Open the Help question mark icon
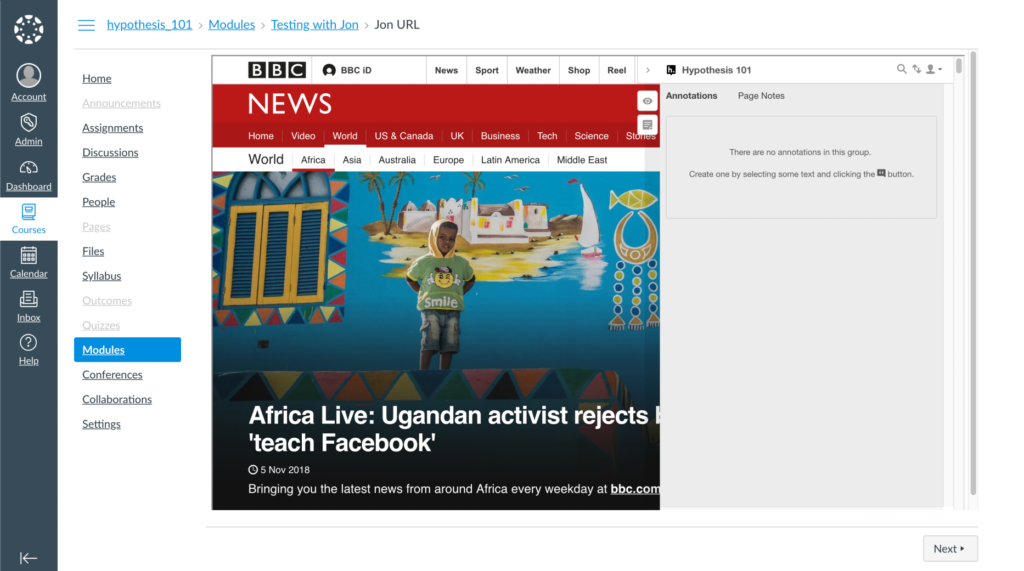The height and width of the screenshot is (571, 1024). 29,342
